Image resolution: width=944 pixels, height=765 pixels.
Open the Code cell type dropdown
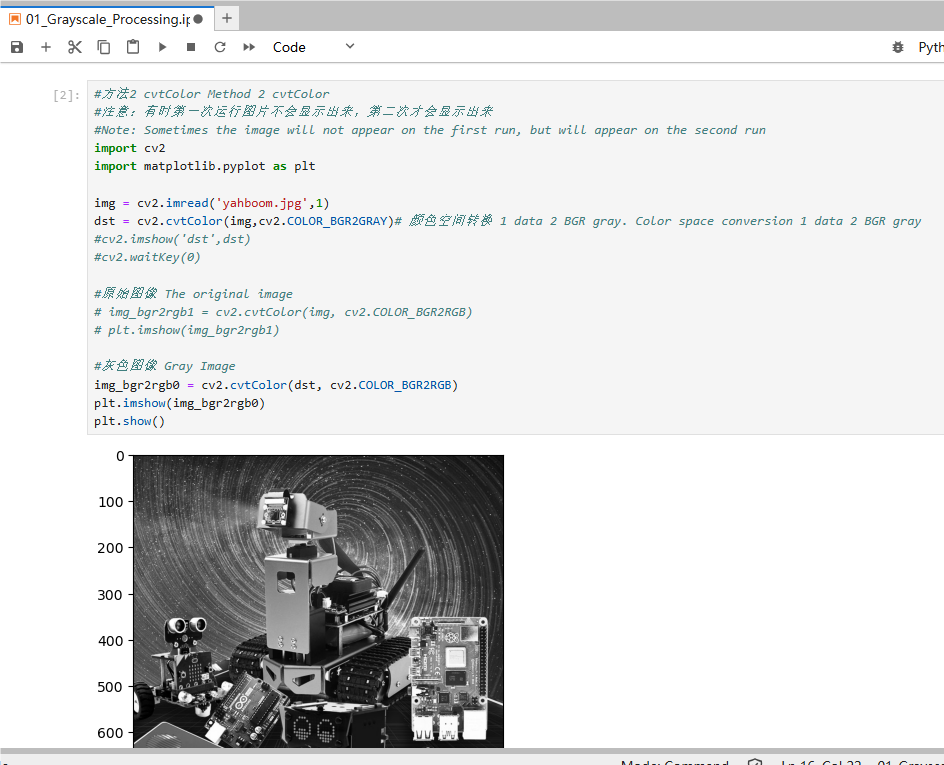coord(313,47)
